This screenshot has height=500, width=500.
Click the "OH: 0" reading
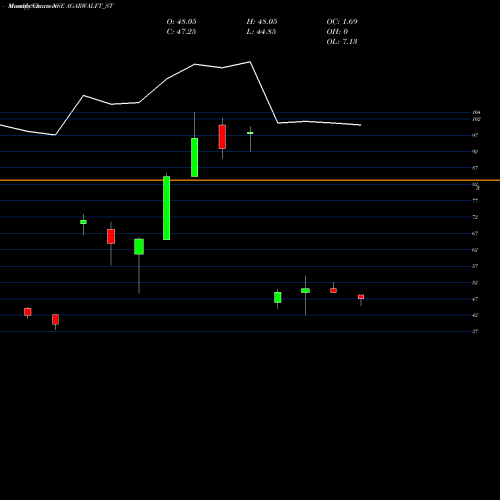coord(337,32)
